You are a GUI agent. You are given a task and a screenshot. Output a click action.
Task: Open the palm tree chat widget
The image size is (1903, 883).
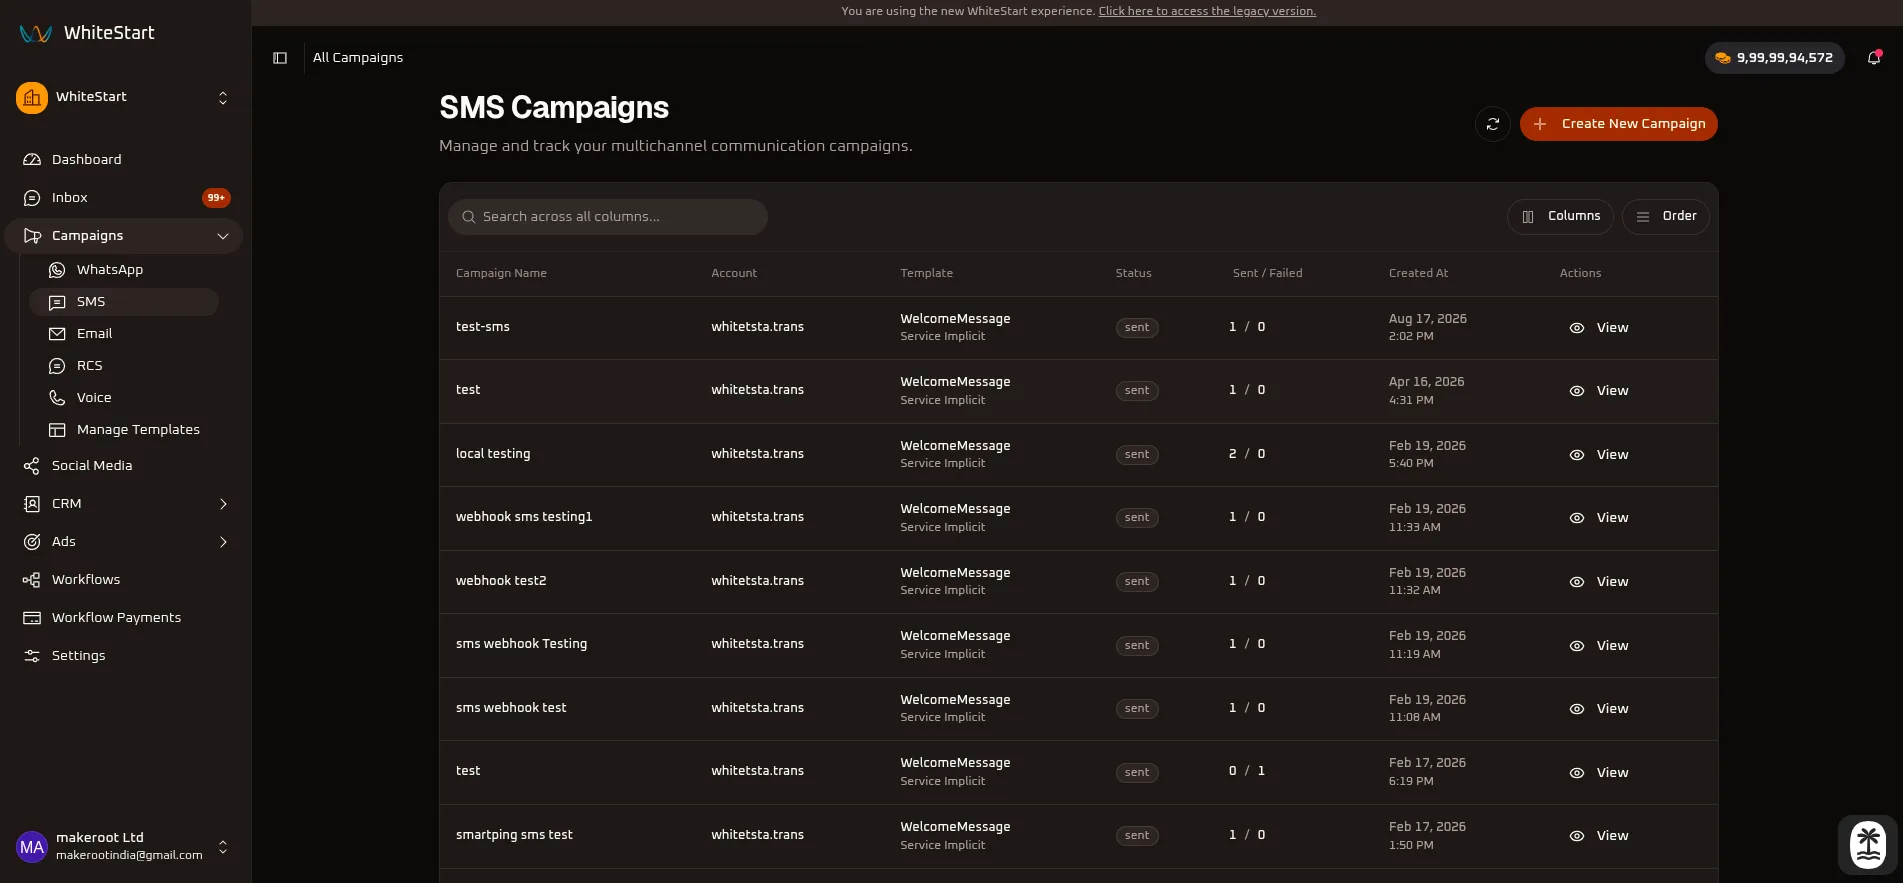[1867, 844]
